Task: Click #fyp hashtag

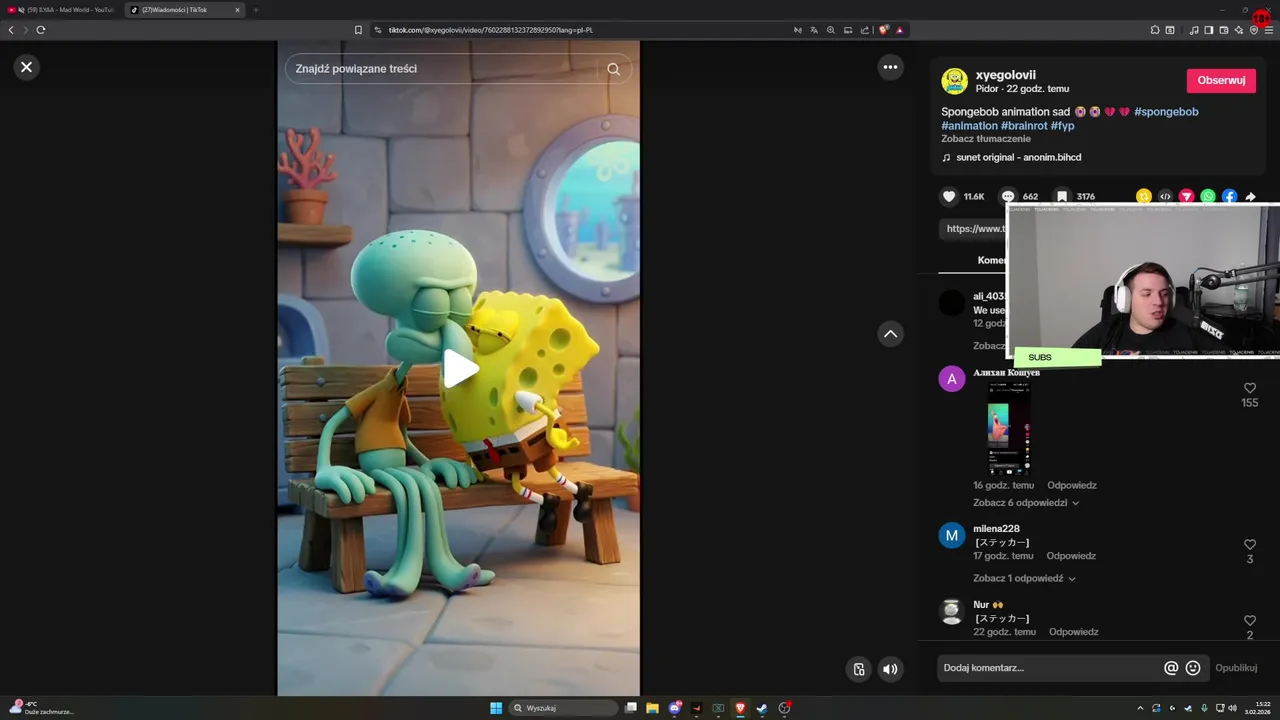Action: [1062, 126]
